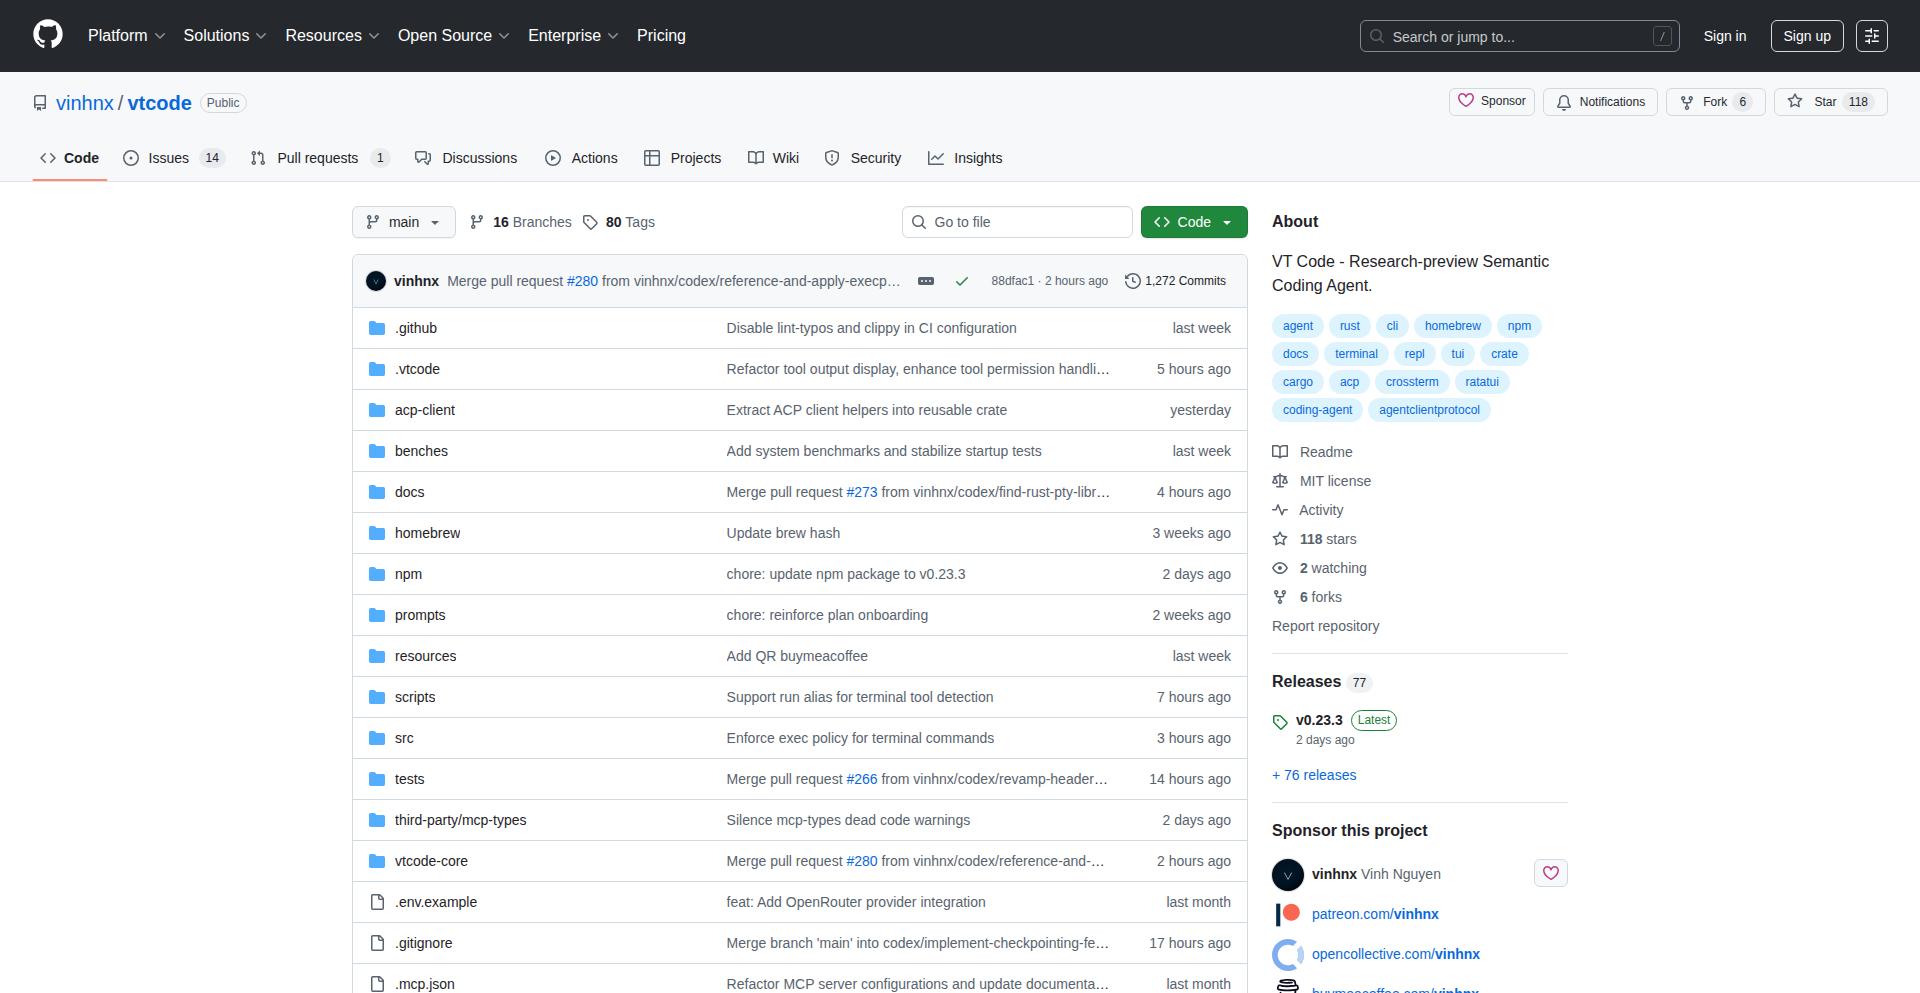Viewport: 1920px width, 993px height.
Task: Open the Pull requests tab
Action: (318, 158)
